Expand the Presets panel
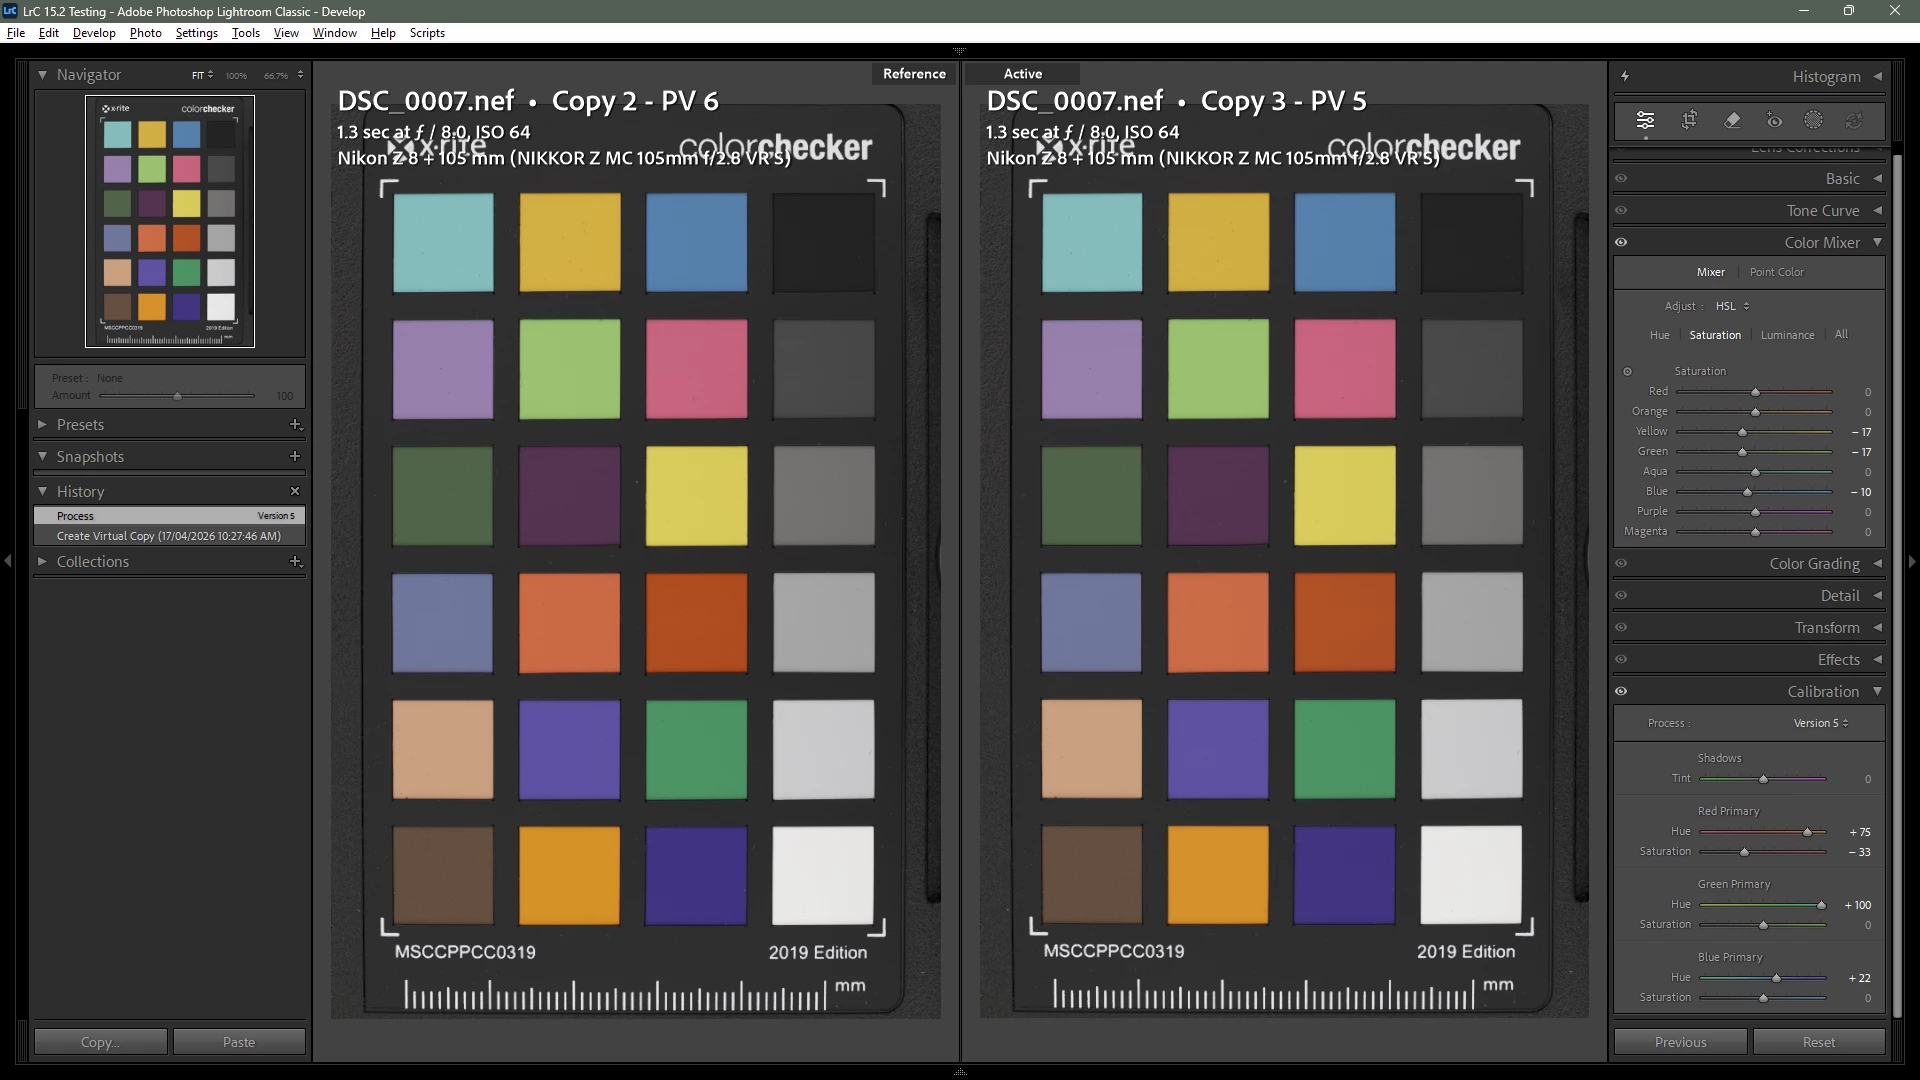Image resolution: width=1920 pixels, height=1080 pixels. (x=80, y=425)
